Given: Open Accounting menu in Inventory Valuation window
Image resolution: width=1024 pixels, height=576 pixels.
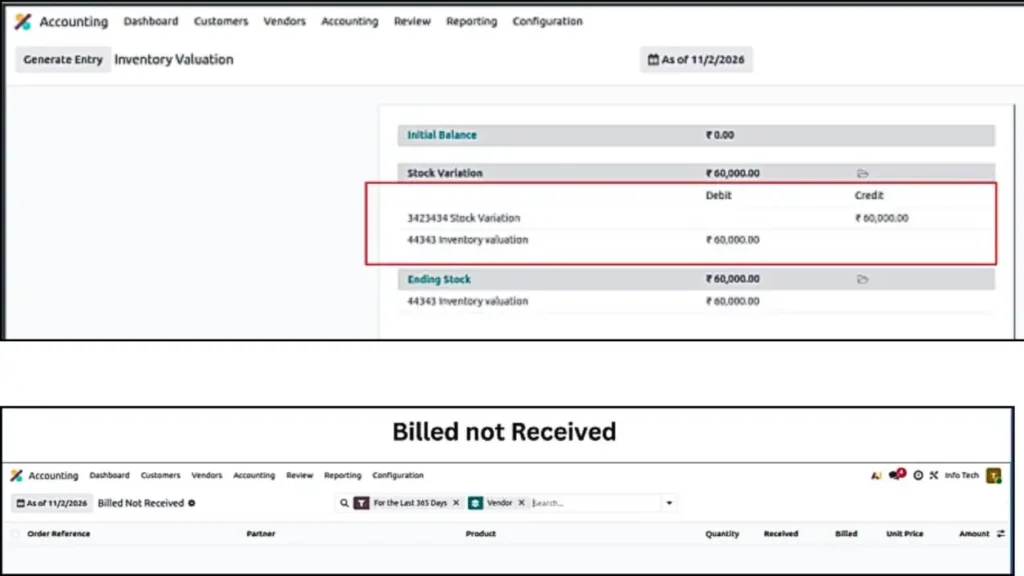Looking at the screenshot, I should click(x=349, y=22).
